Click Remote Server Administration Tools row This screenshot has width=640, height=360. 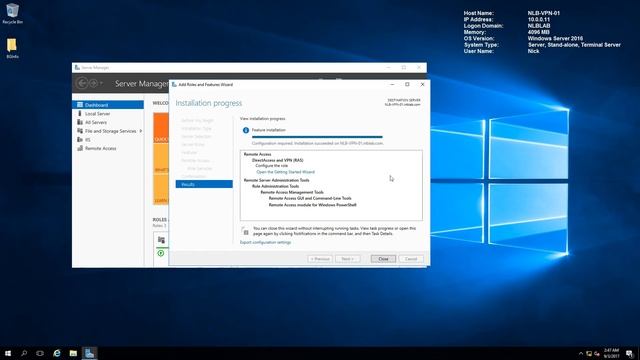click(276, 180)
